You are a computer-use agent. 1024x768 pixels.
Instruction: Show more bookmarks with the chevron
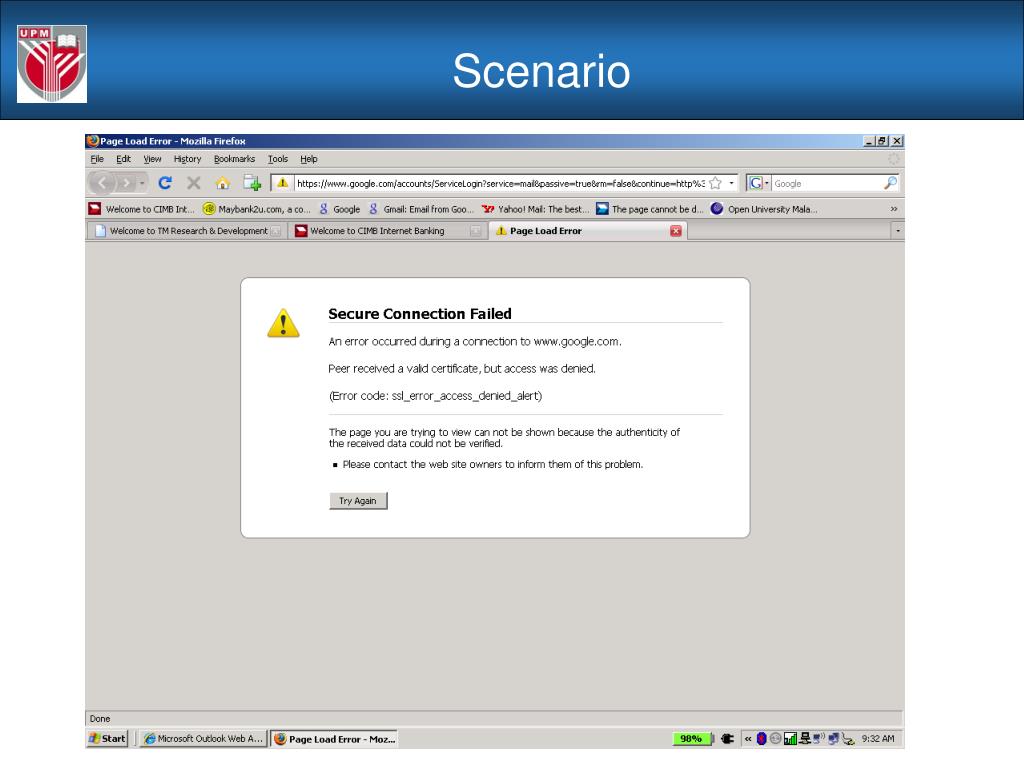tap(893, 209)
